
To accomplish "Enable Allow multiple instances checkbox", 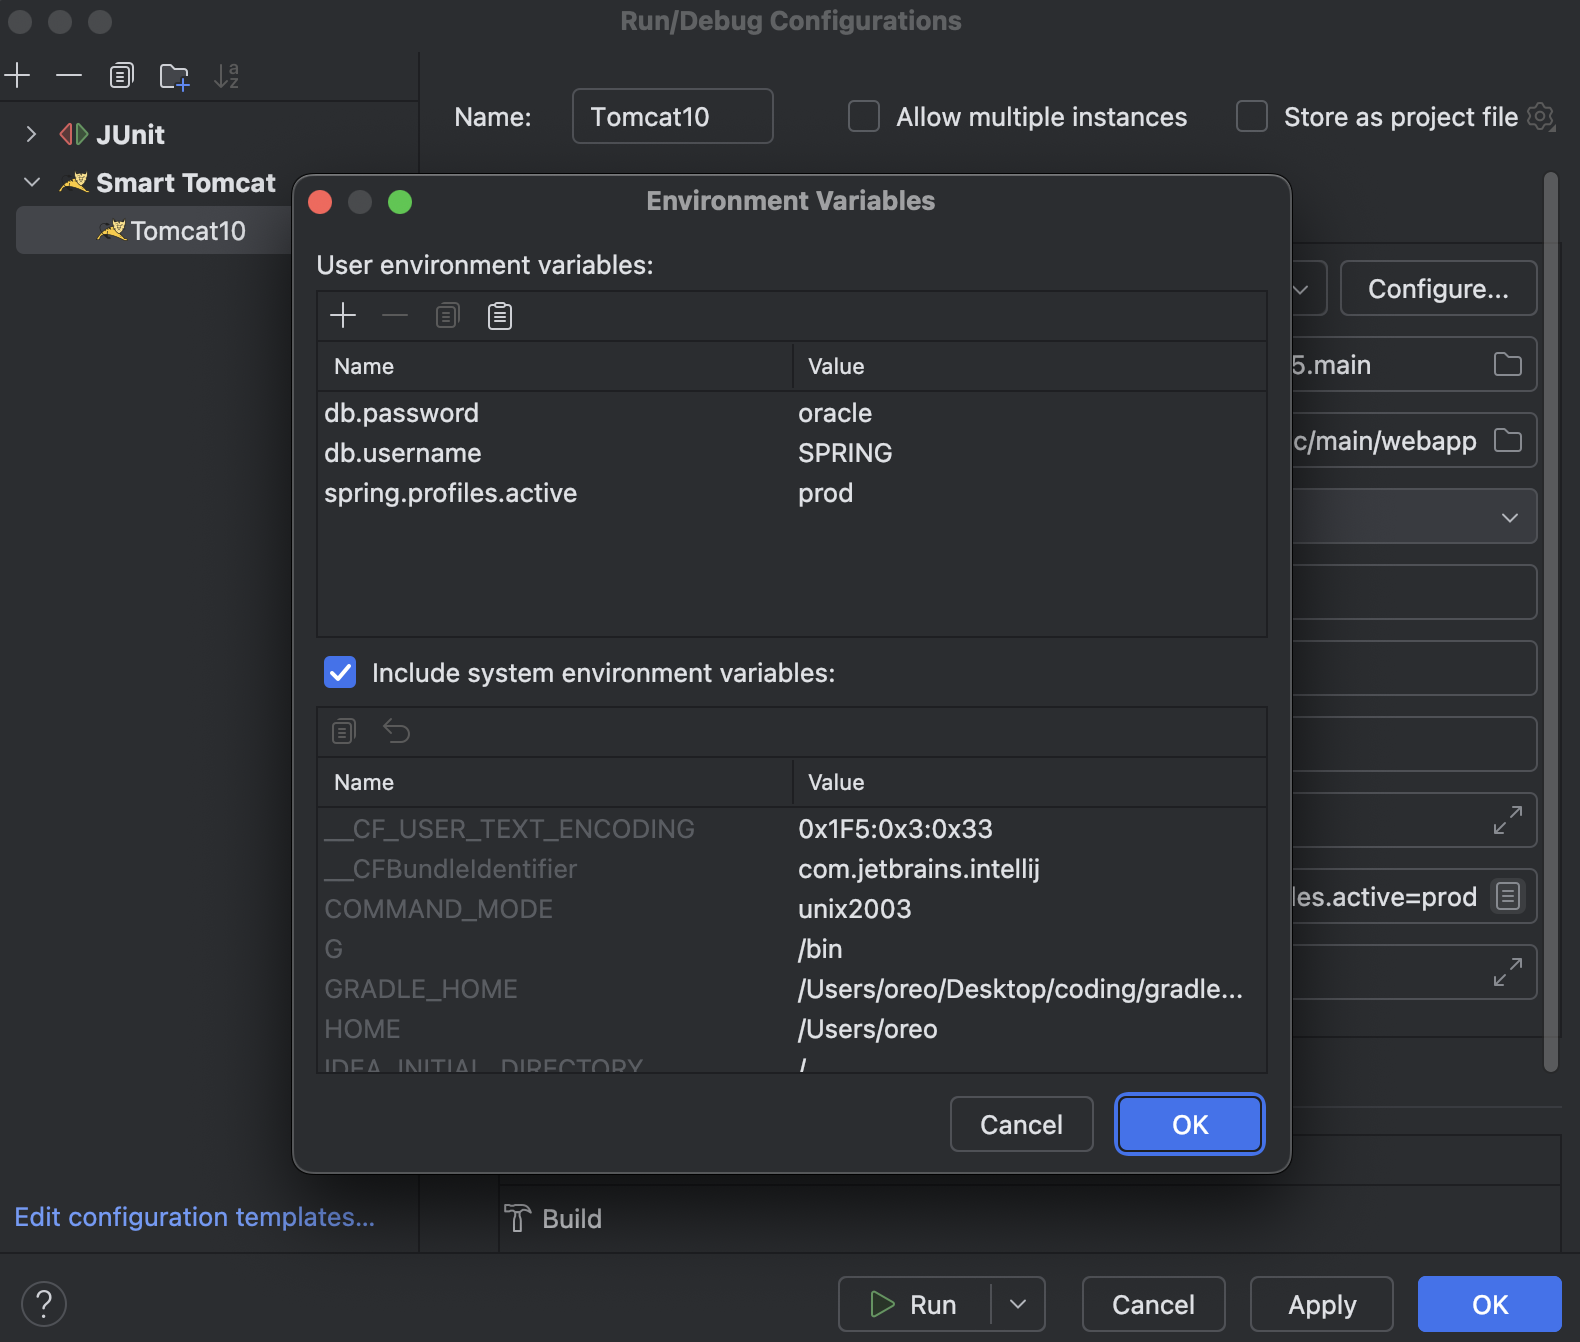I will 864,116.
